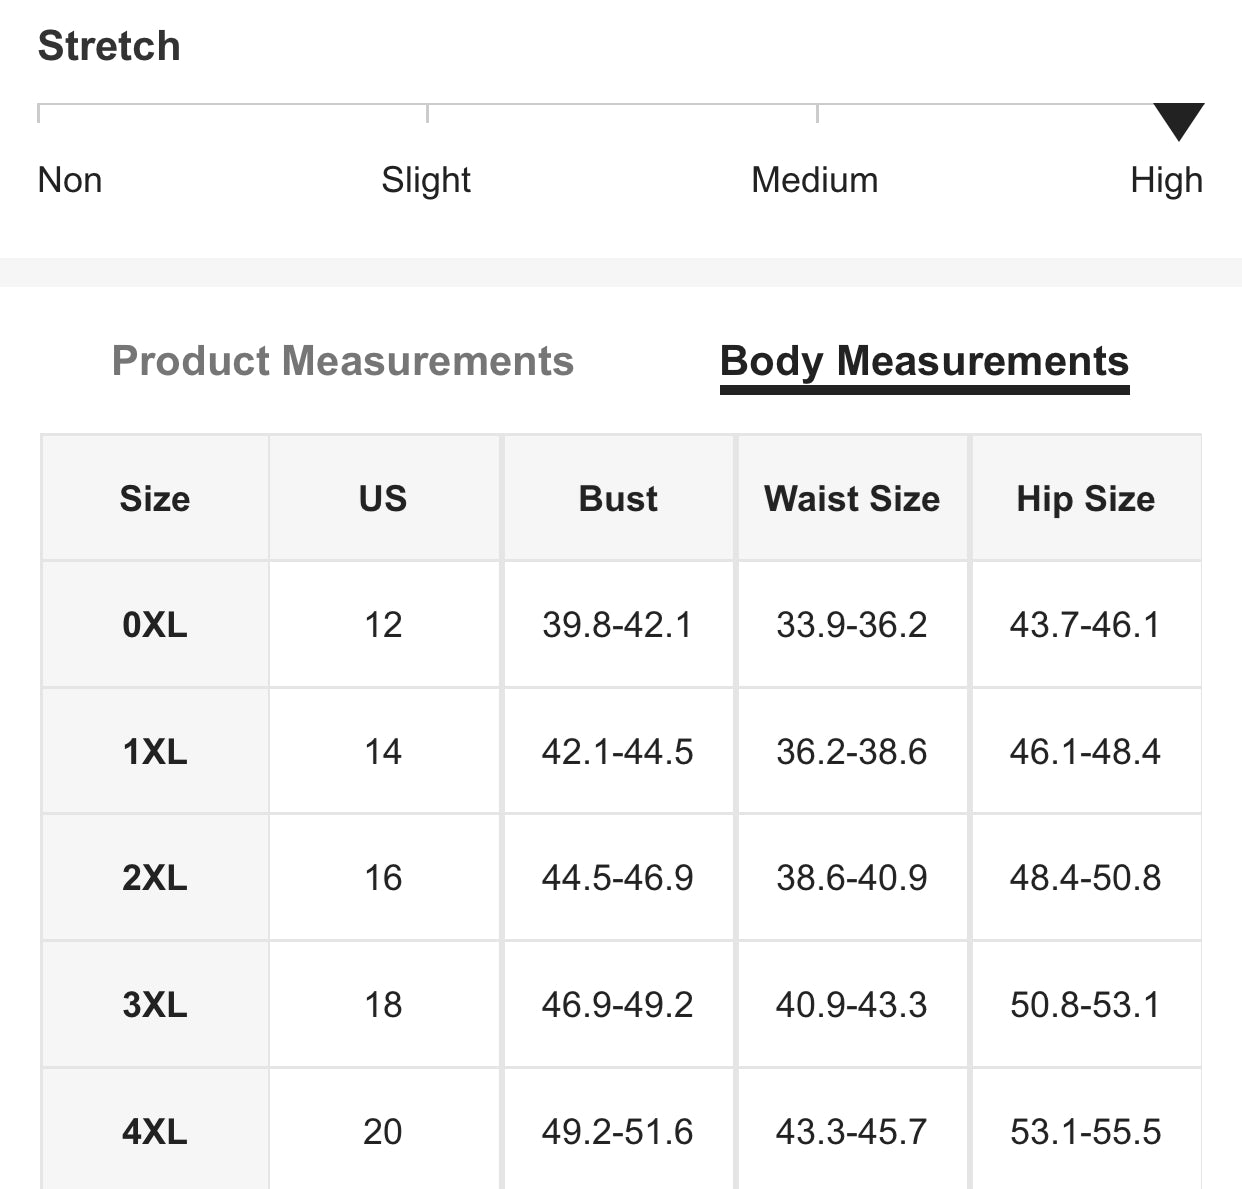Viewport: 1242px width, 1189px height.
Task: Switch to the Product Measurements tab
Action: 342,361
